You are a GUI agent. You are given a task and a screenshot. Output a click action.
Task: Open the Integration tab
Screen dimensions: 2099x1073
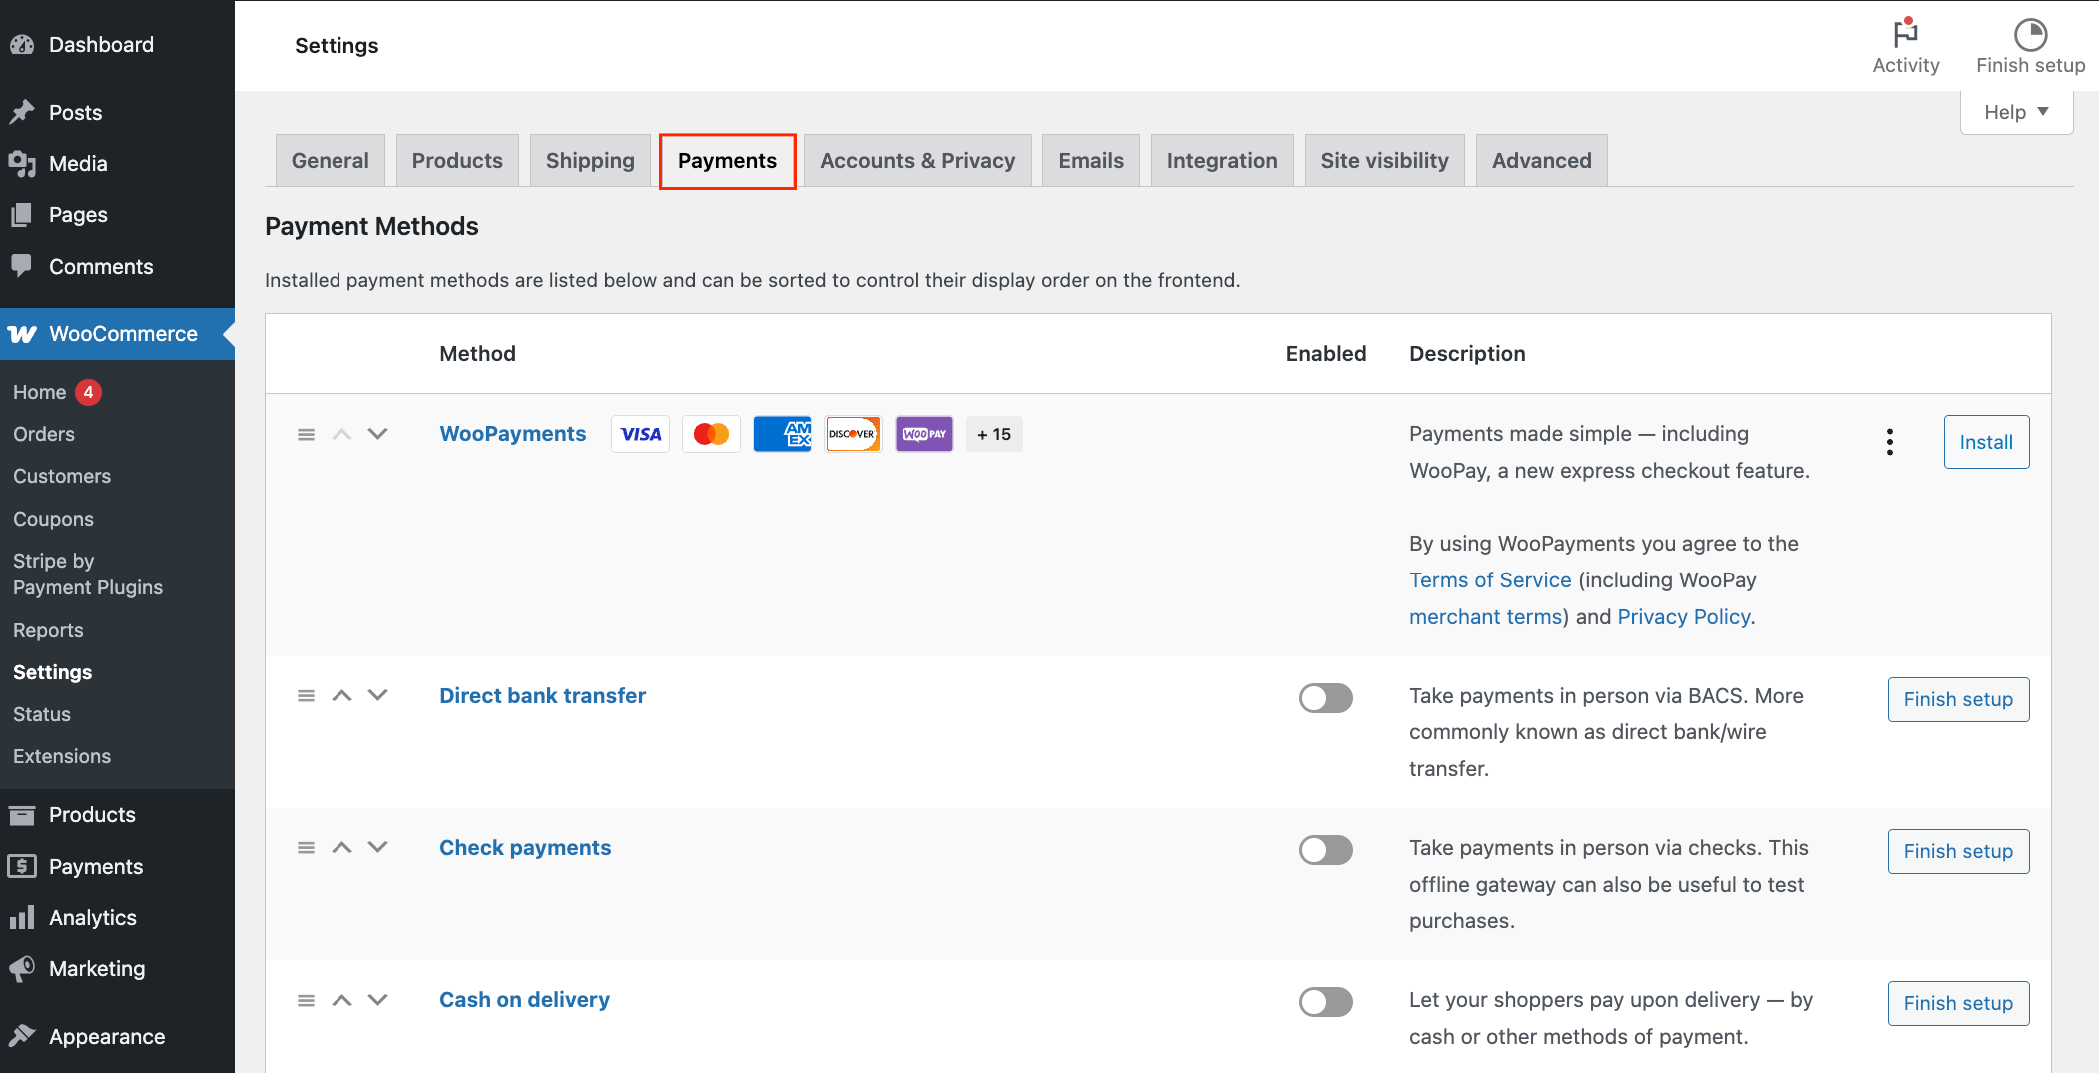coord(1222,160)
